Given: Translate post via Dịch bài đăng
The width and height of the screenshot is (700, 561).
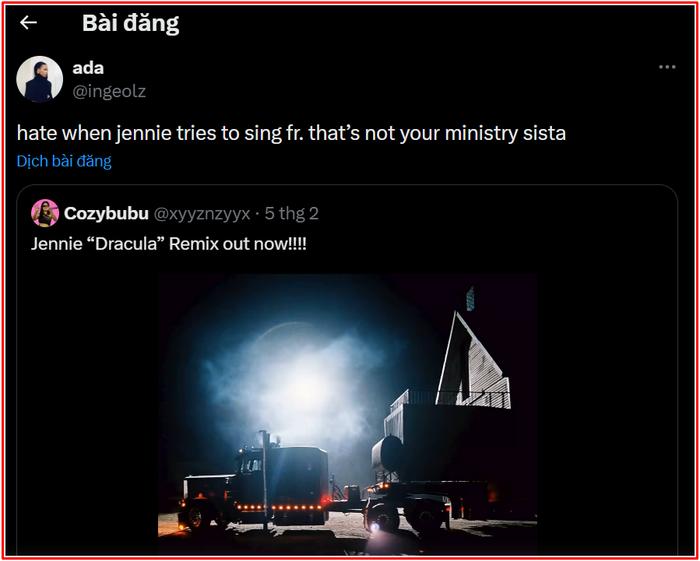Looking at the screenshot, I should click(x=64, y=161).
